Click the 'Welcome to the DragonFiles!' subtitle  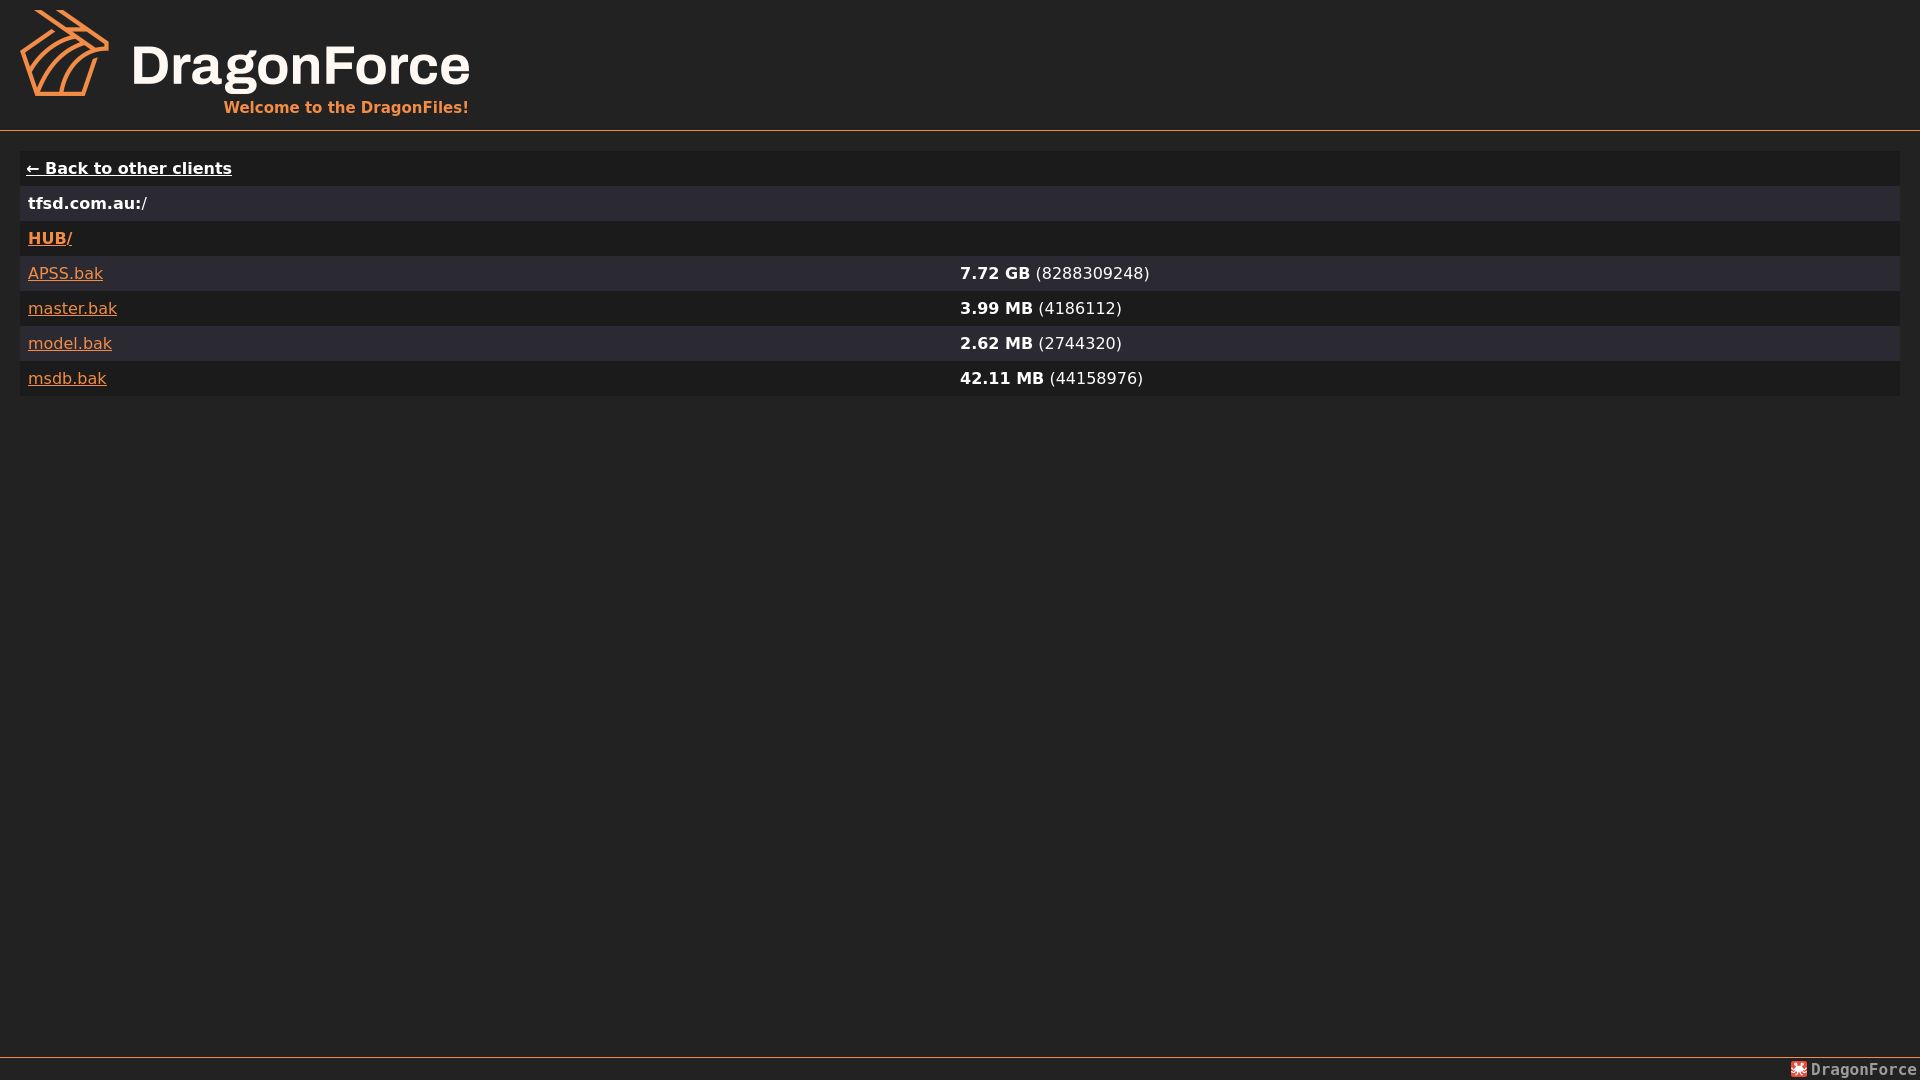pos(346,107)
